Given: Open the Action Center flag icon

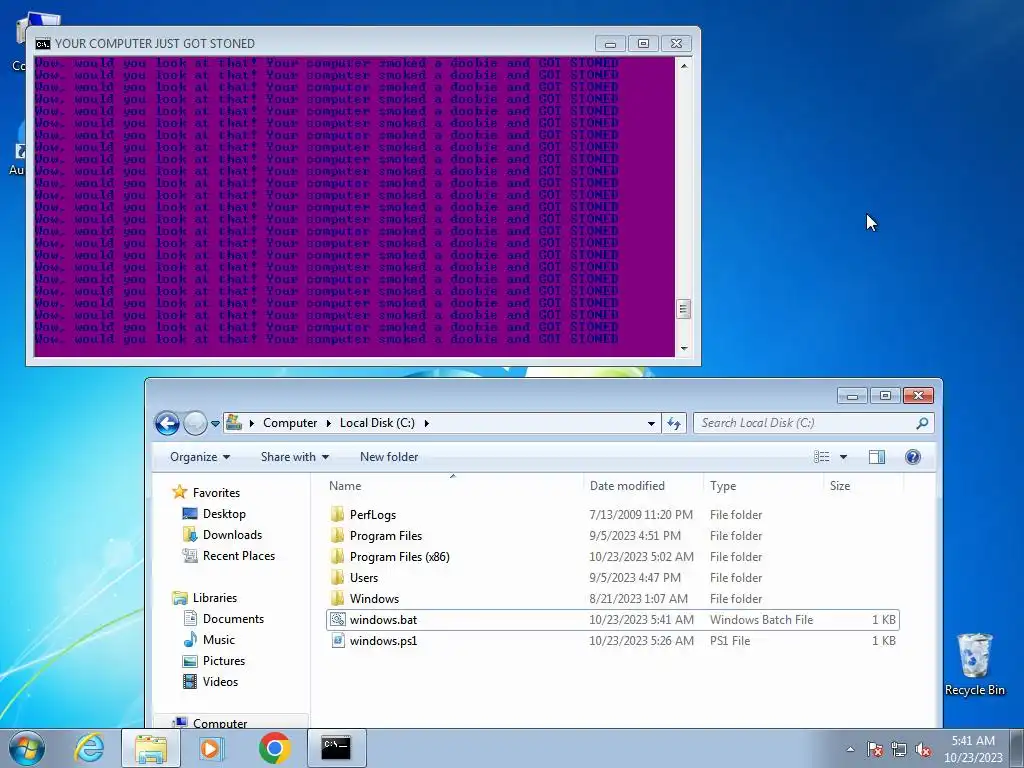Looking at the screenshot, I should (874, 749).
